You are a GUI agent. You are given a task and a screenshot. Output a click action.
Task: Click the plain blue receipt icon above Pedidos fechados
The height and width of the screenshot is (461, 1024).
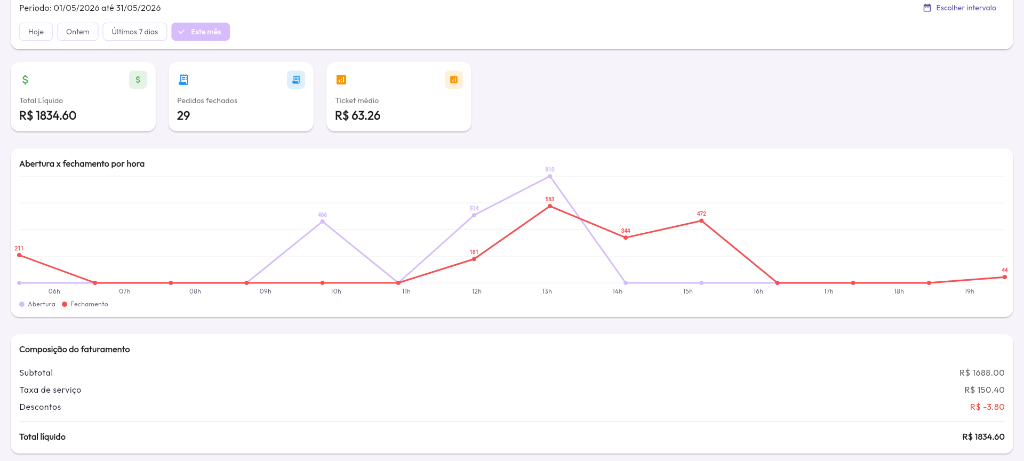coord(184,80)
